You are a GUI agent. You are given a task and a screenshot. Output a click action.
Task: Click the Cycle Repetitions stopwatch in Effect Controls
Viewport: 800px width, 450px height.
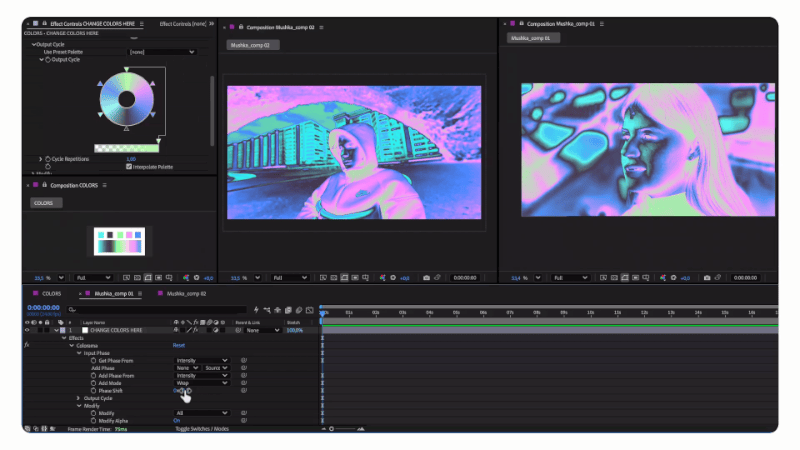pyautogui.click(x=47, y=159)
